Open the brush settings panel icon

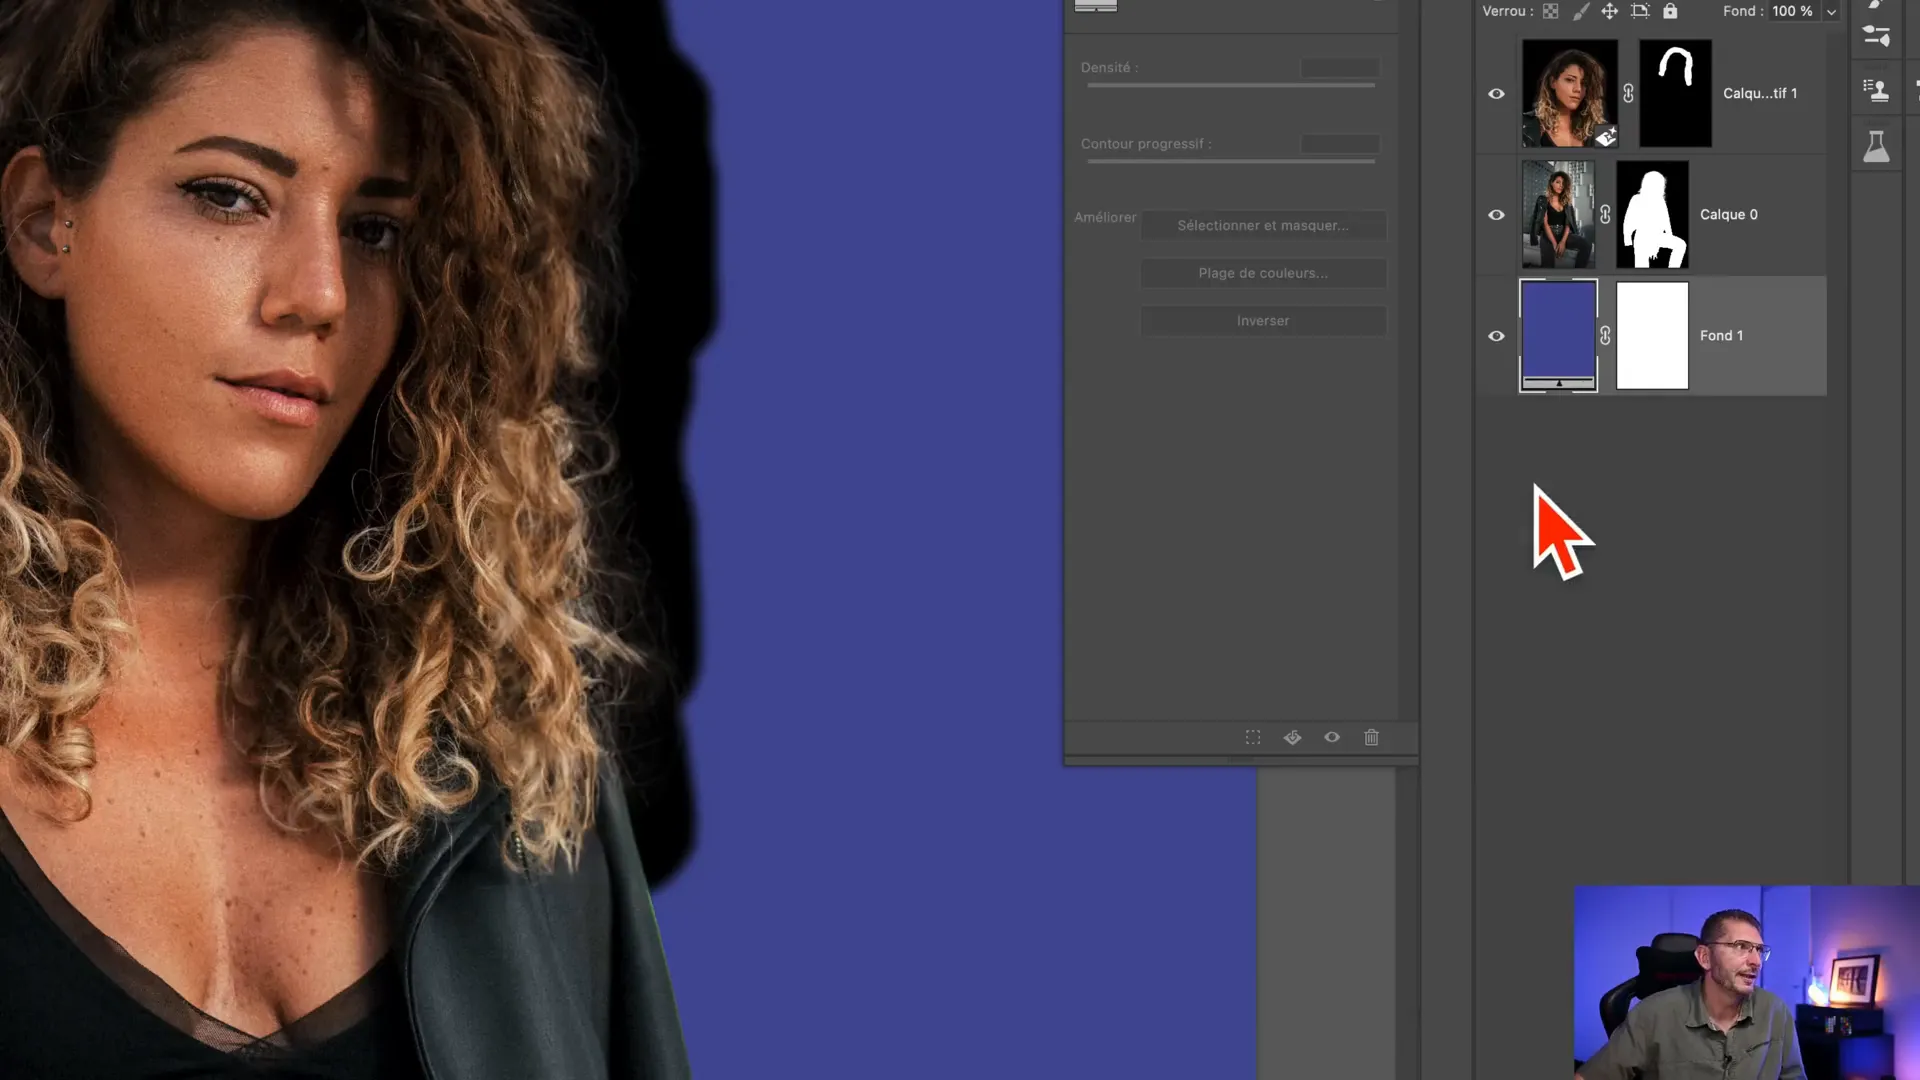(1876, 36)
